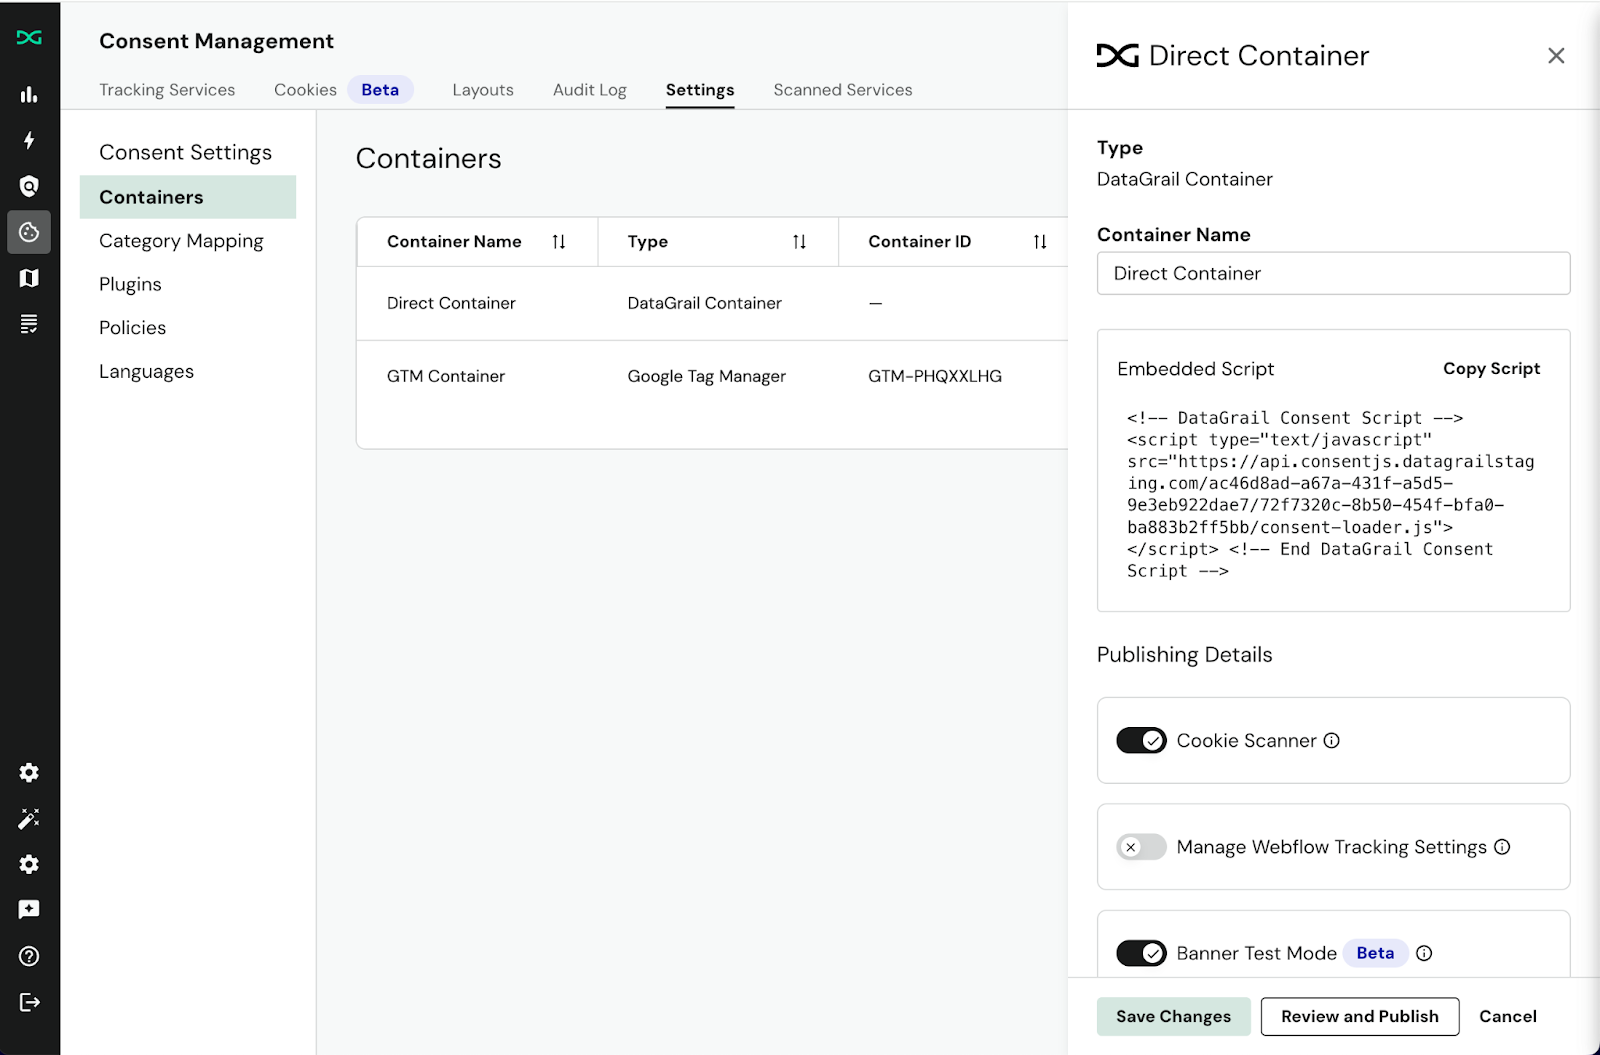
Task: Switch to the Tracking Services tab
Action: click(167, 90)
